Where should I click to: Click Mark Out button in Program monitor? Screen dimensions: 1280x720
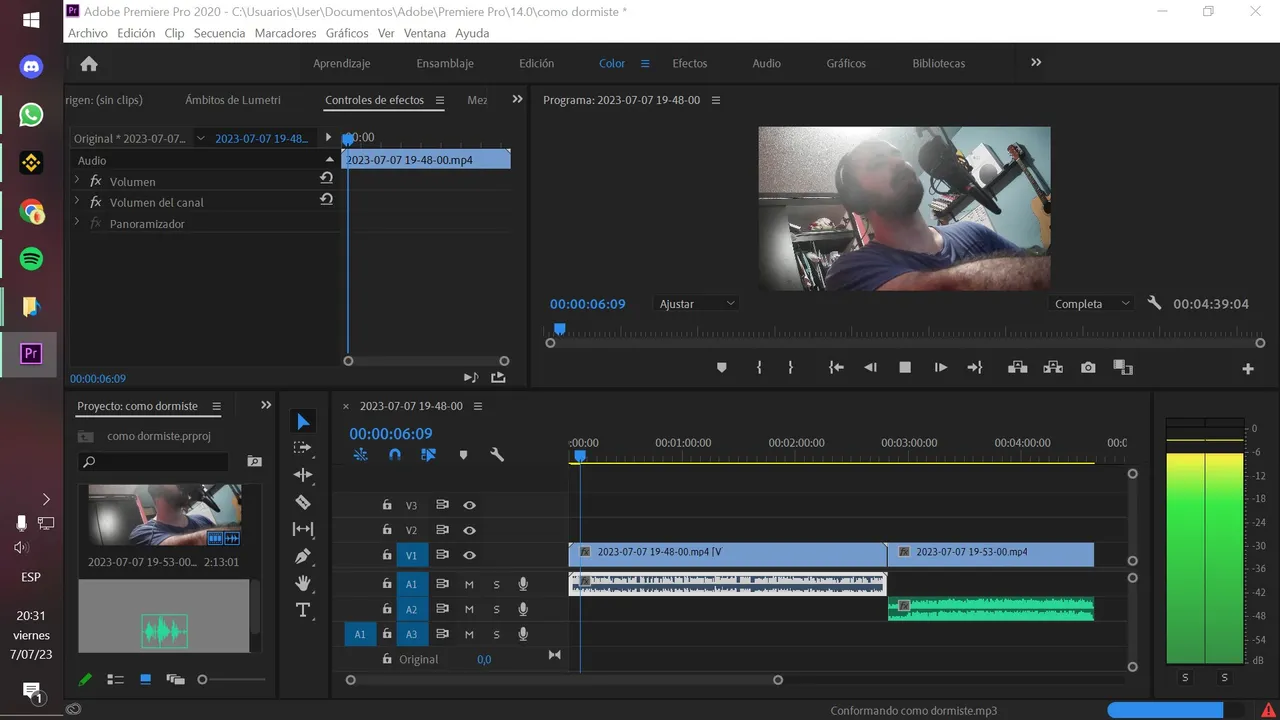point(790,368)
